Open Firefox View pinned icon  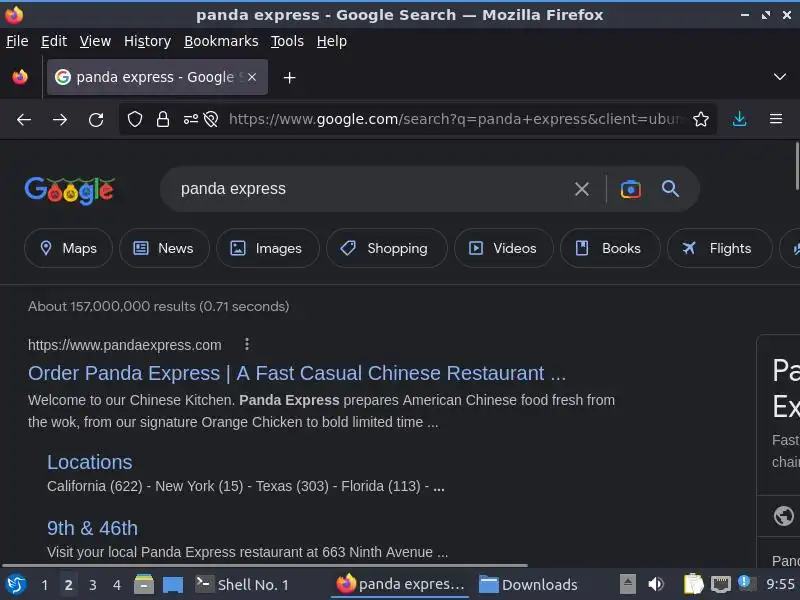point(20,77)
